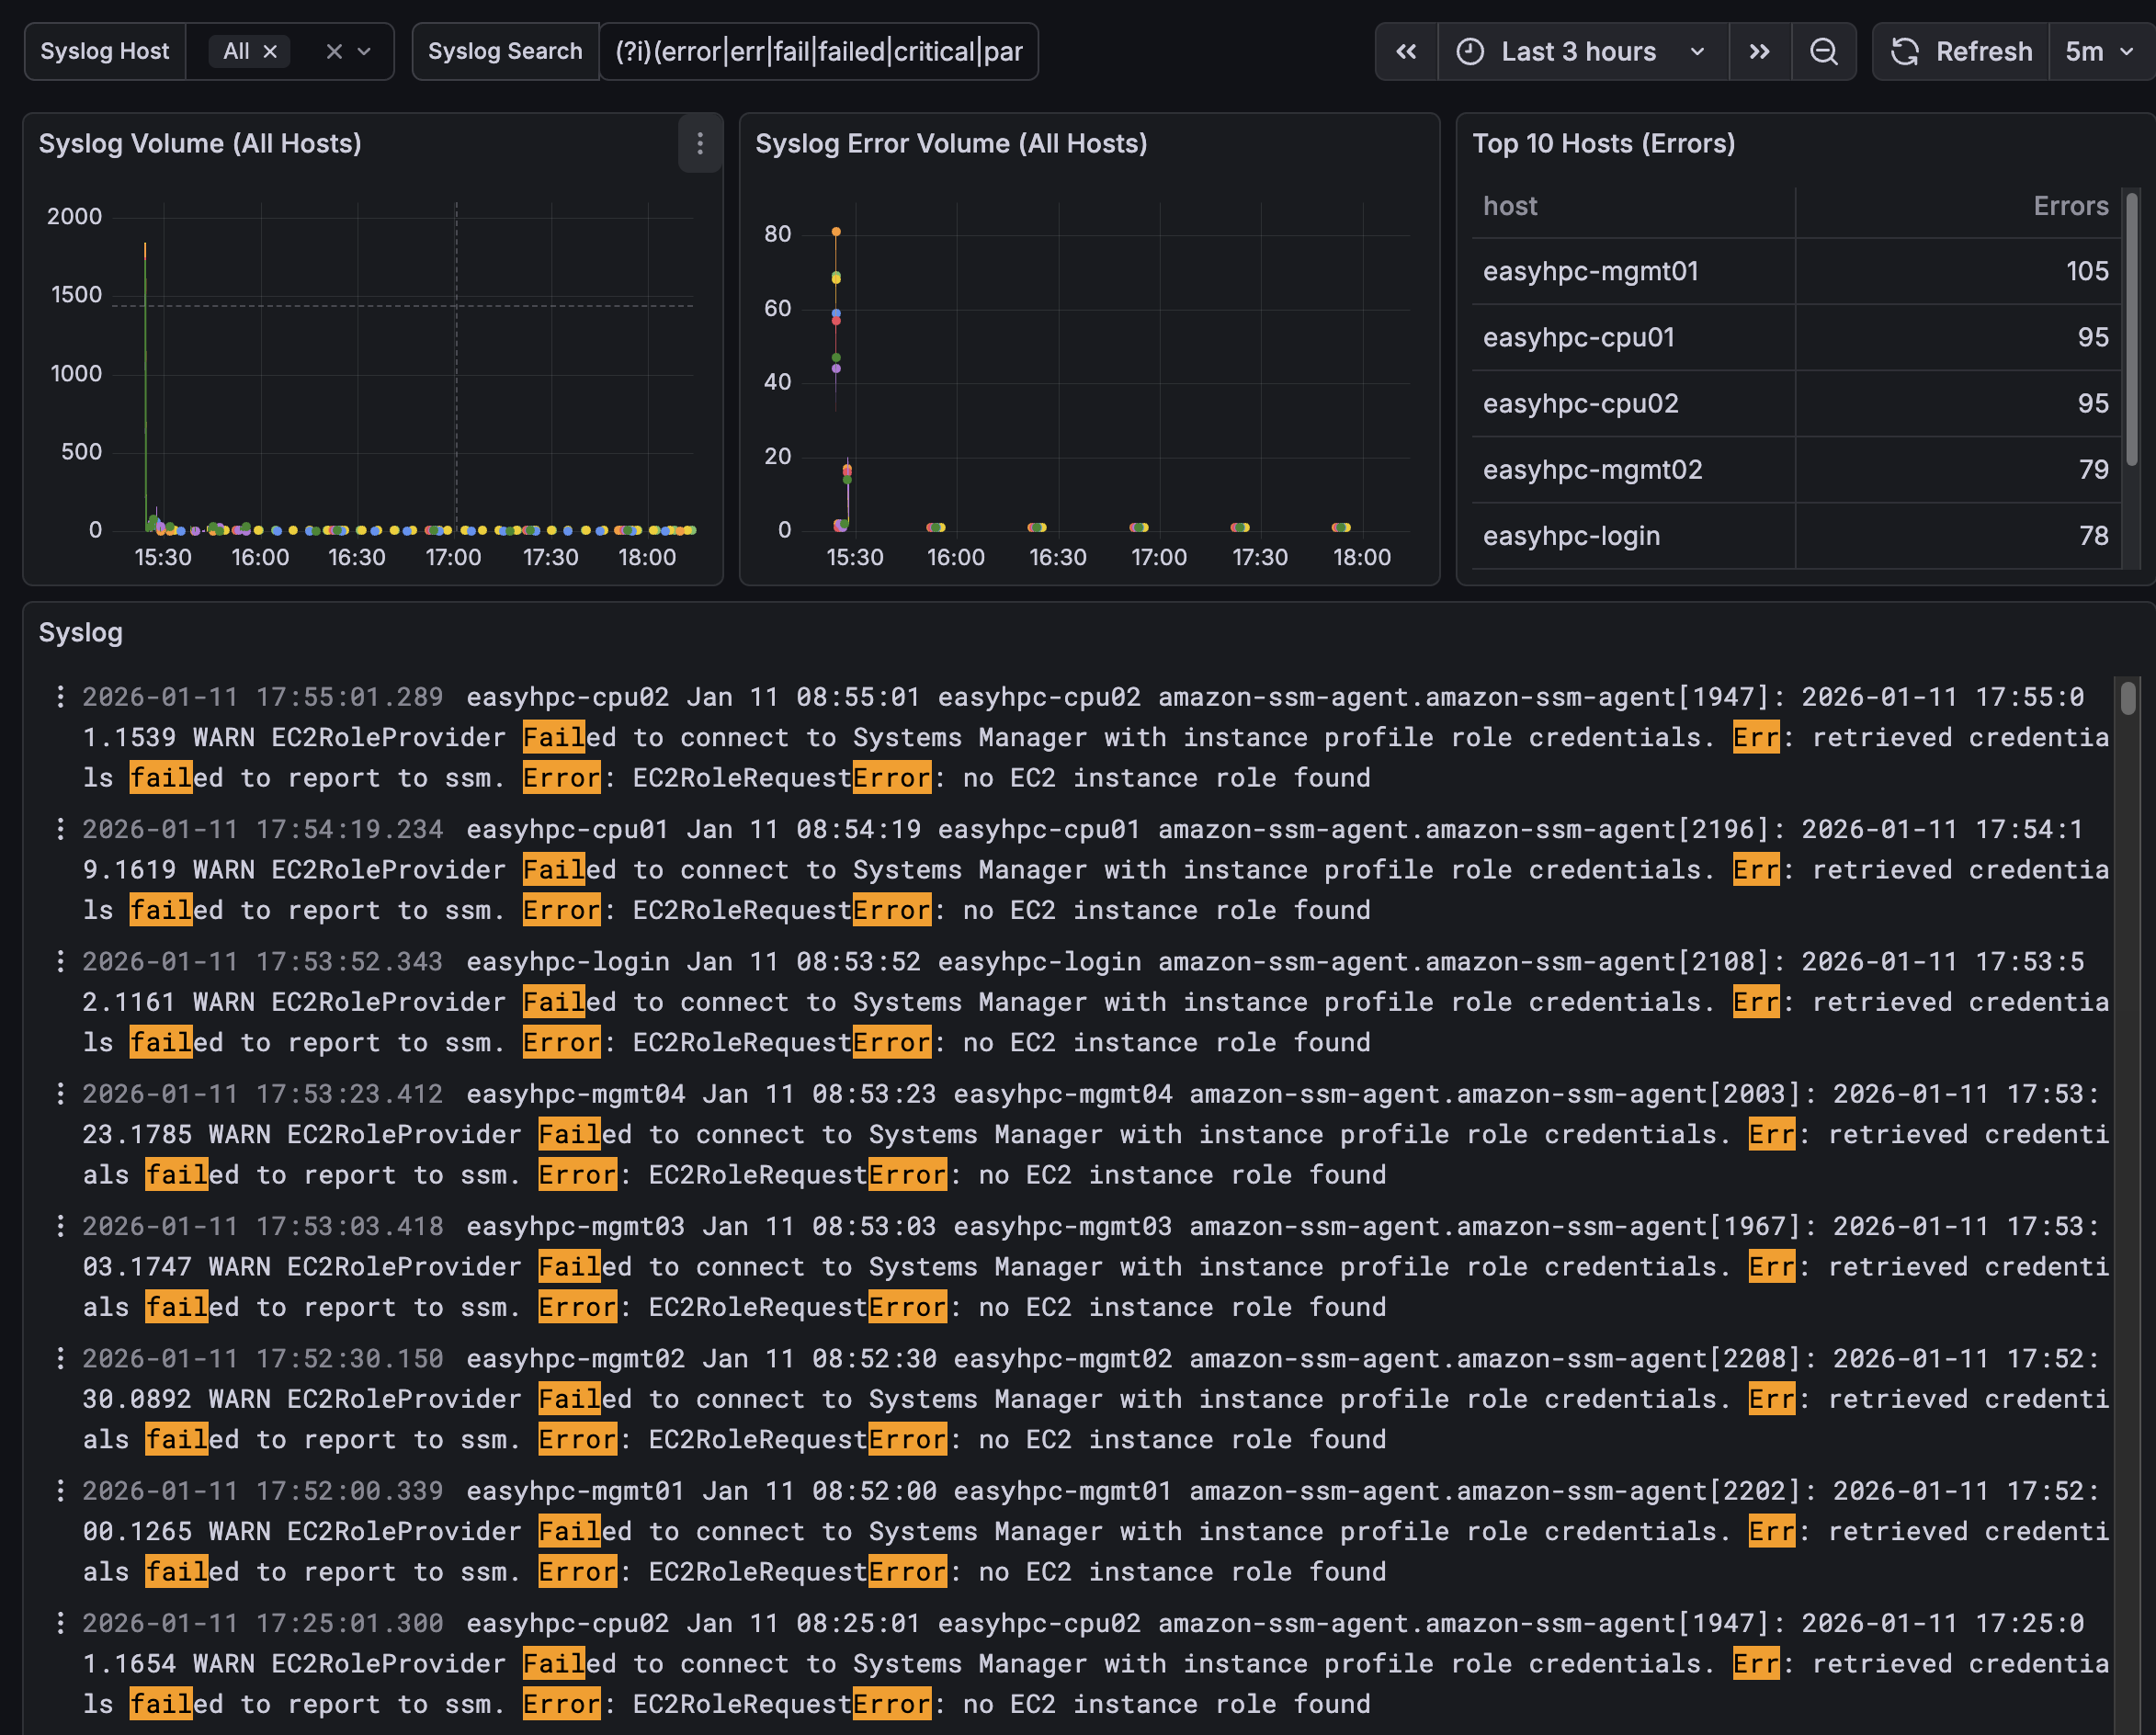The height and width of the screenshot is (1735, 2156).
Task: Sort the table by host column header
Action: click(x=1510, y=206)
